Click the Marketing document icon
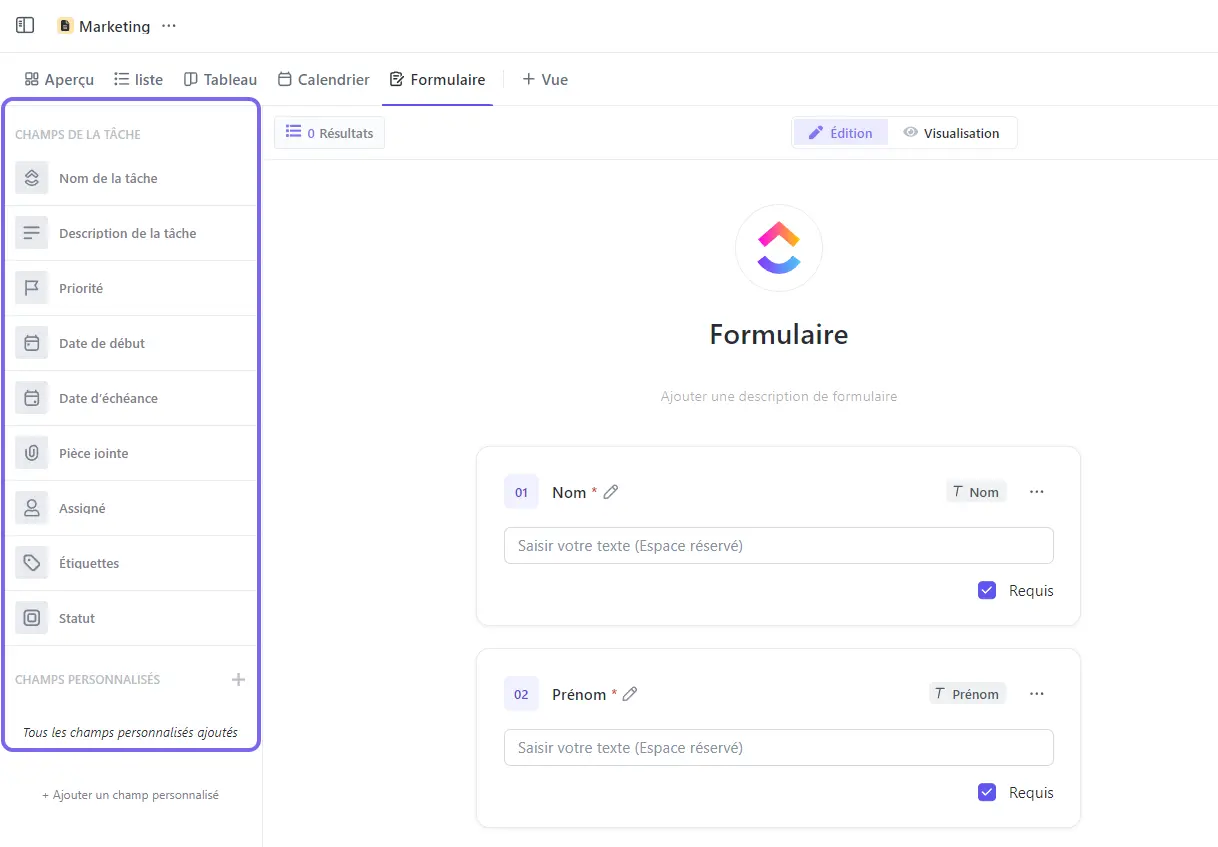Image resolution: width=1218 pixels, height=847 pixels. click(x=65, y=26)
